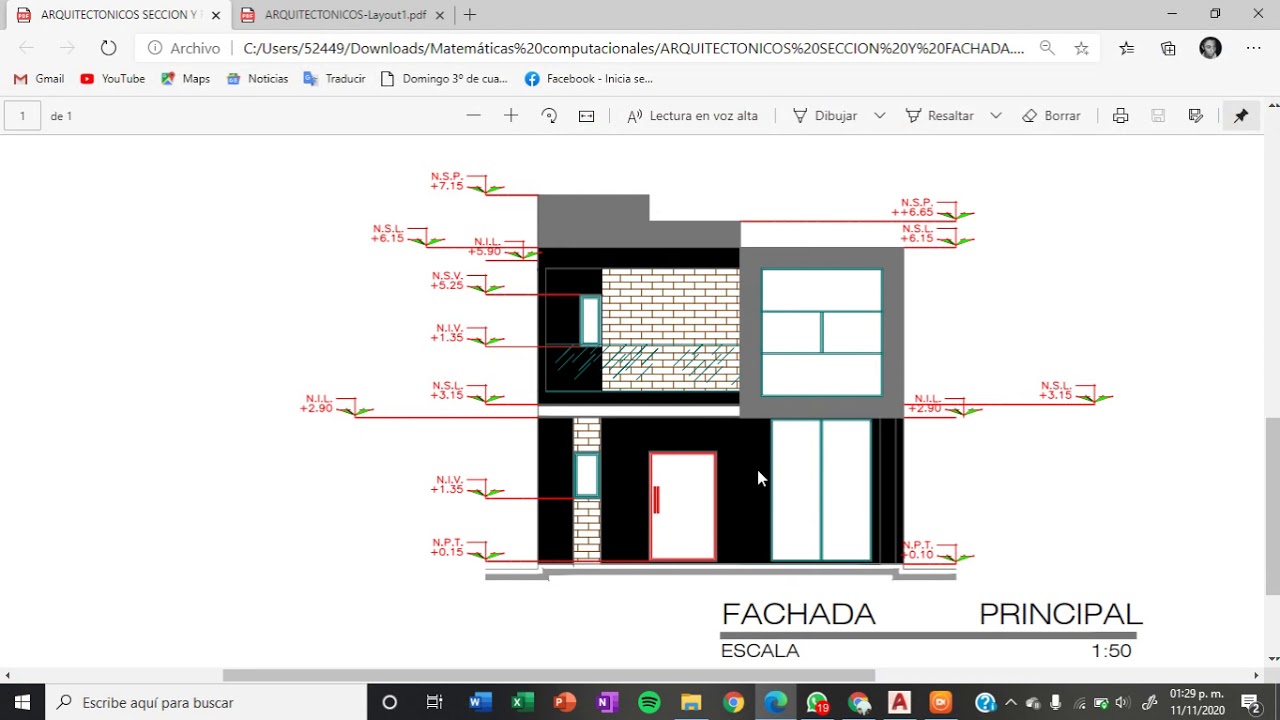Open the Windows Start menu

23,703
